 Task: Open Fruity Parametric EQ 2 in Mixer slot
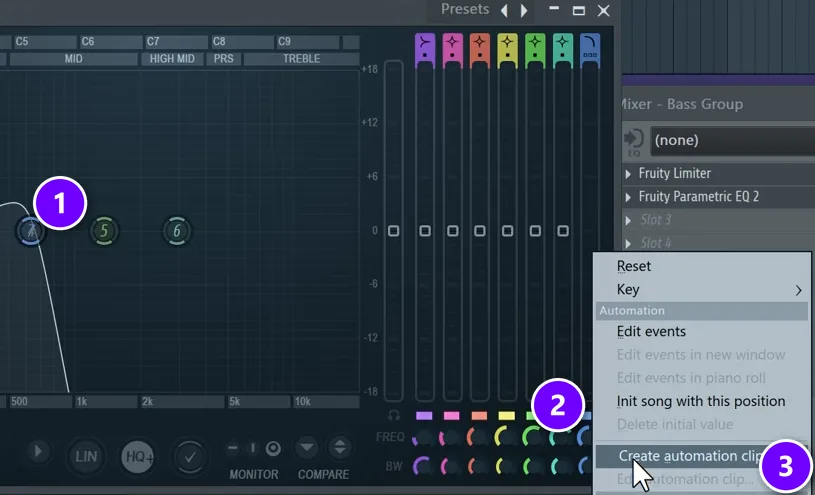[699, 197]
